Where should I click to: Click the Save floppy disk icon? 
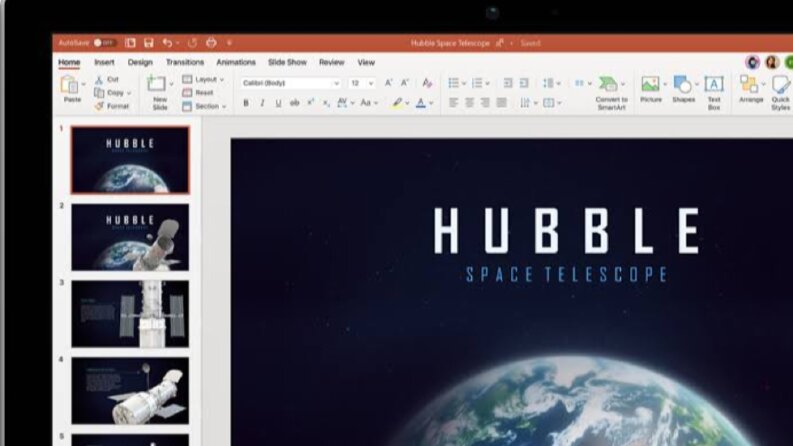[149, 43]
